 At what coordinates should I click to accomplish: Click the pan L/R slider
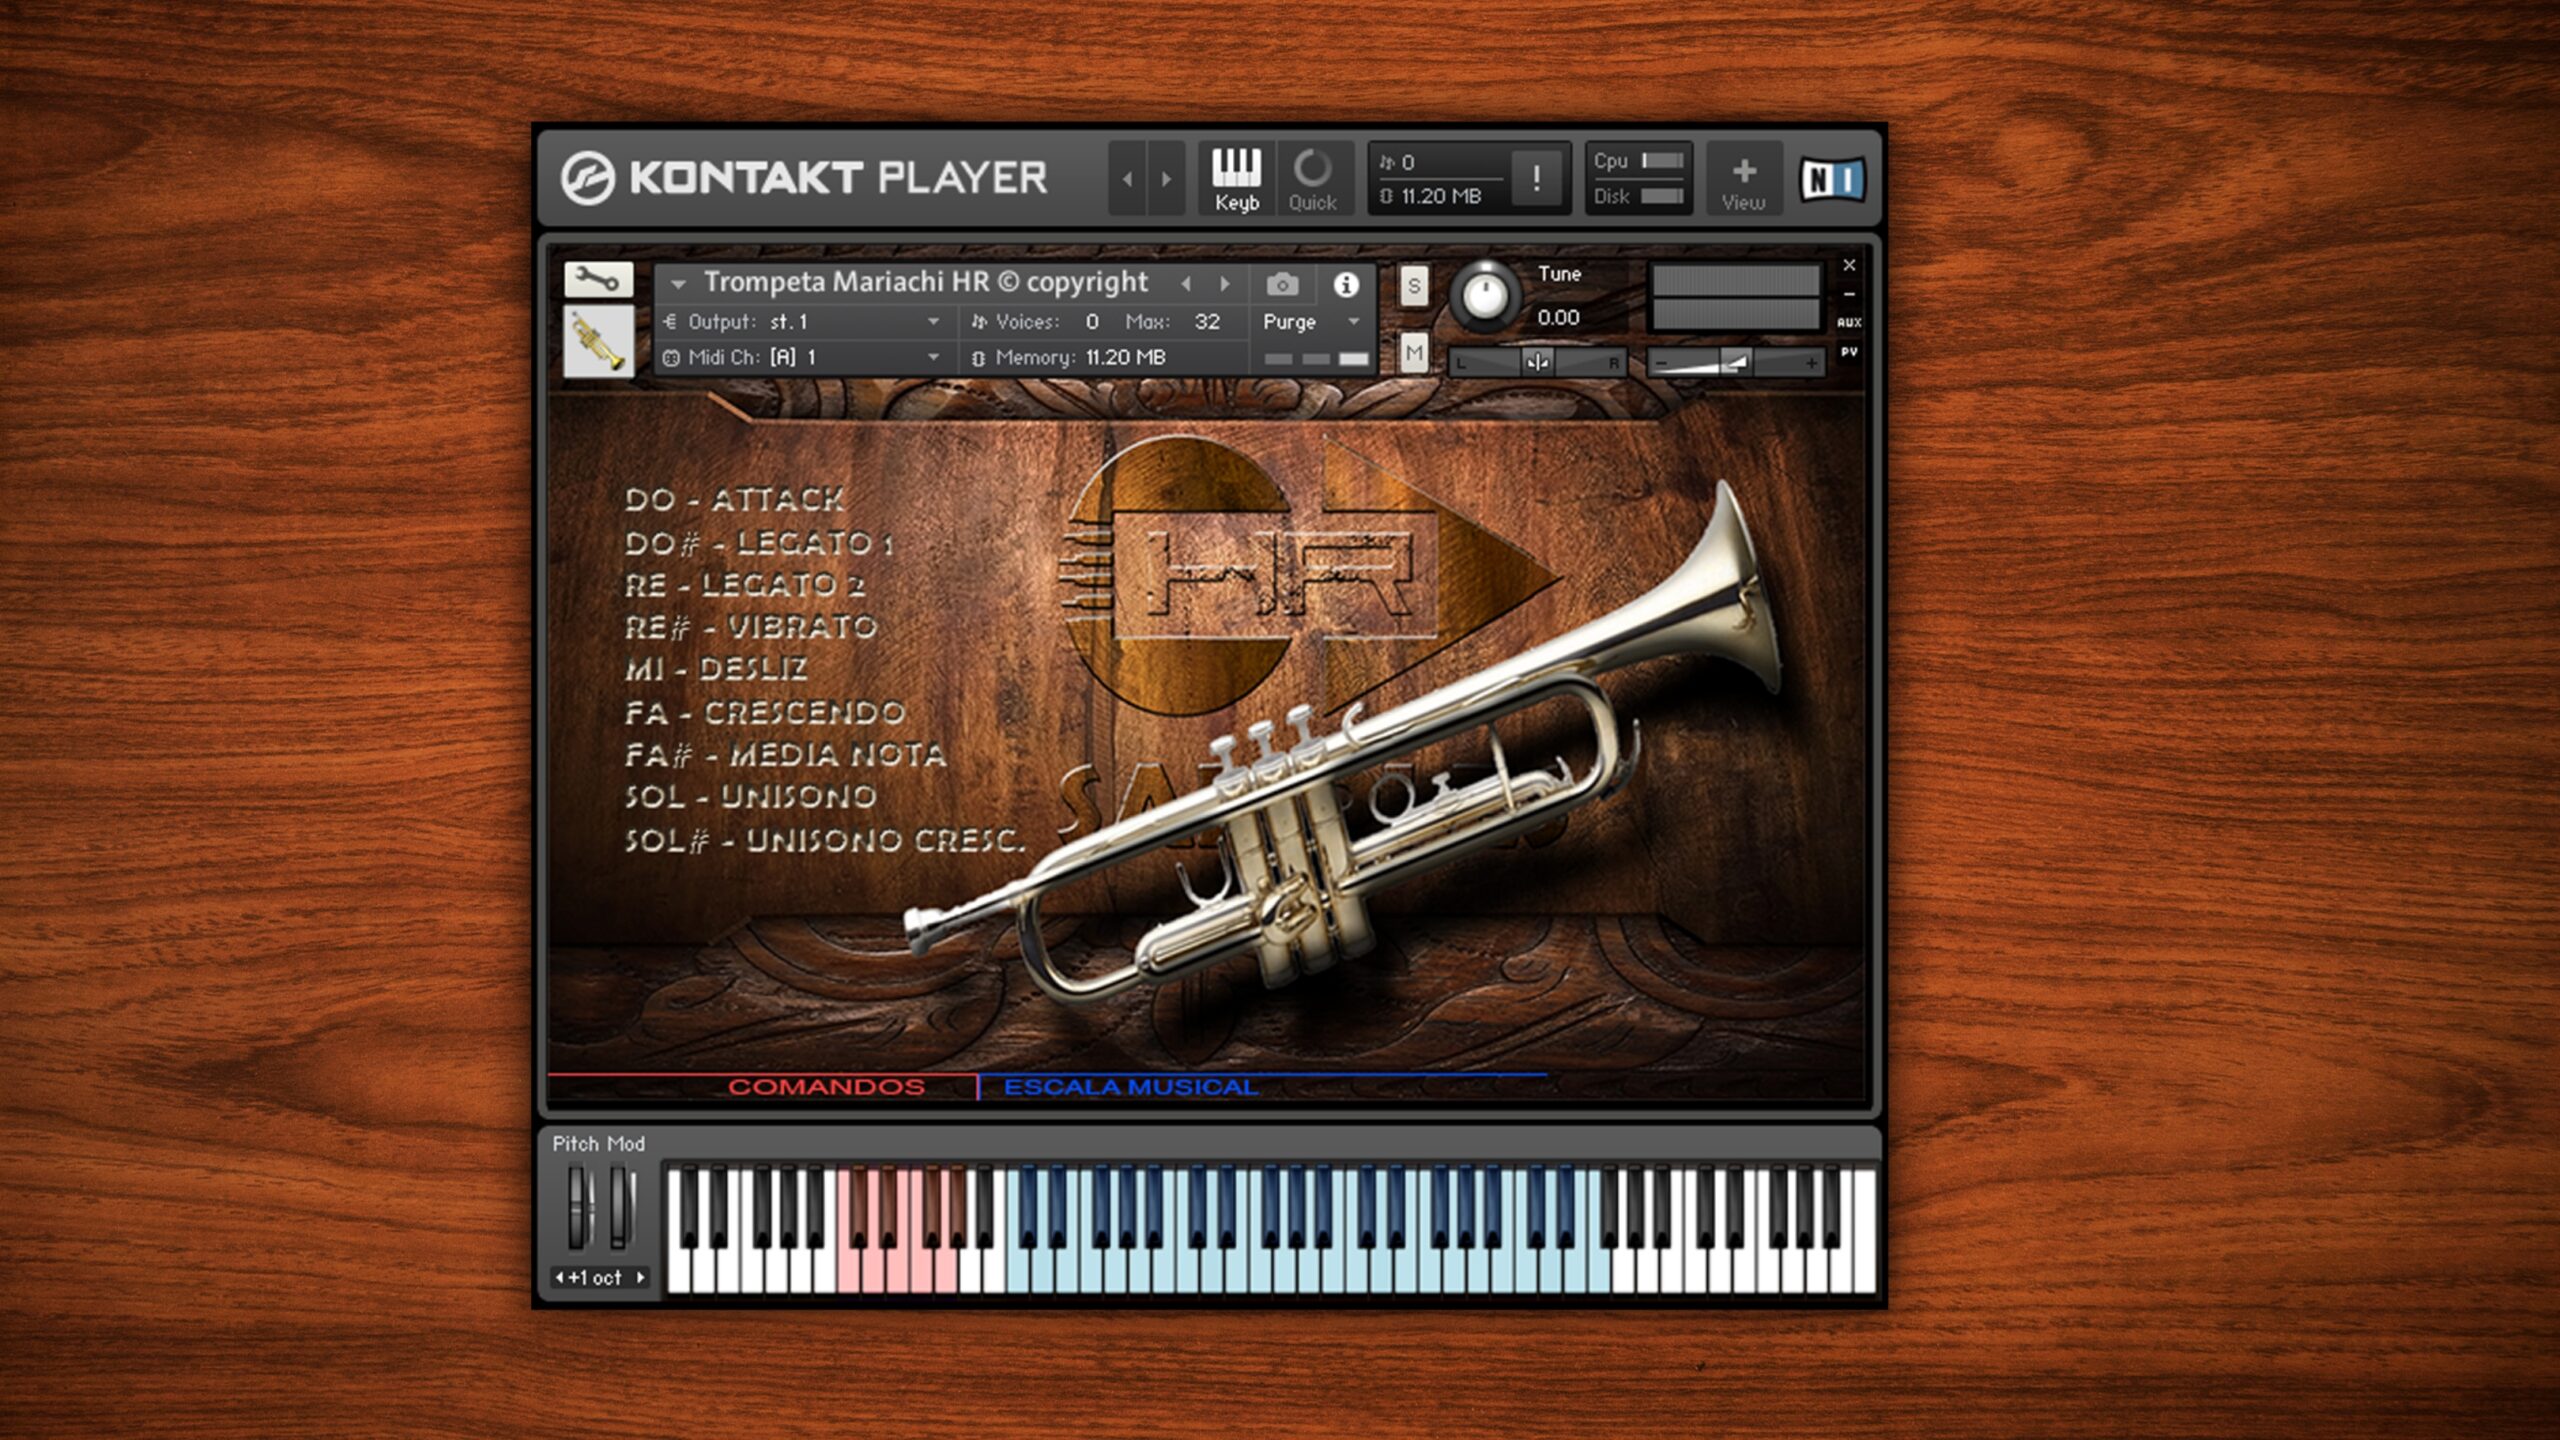click(x=1537, y=363)
